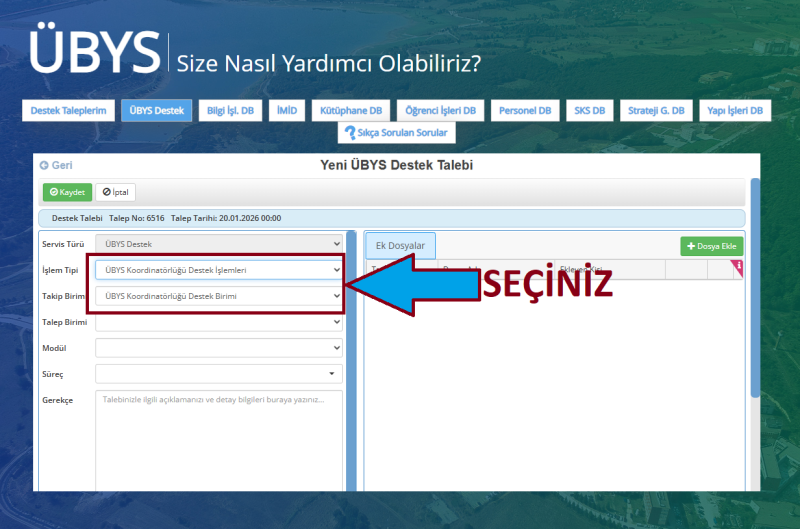Open the Modül dropdown
This screenshot has width=800, height=529.
(x=218, y=347)
